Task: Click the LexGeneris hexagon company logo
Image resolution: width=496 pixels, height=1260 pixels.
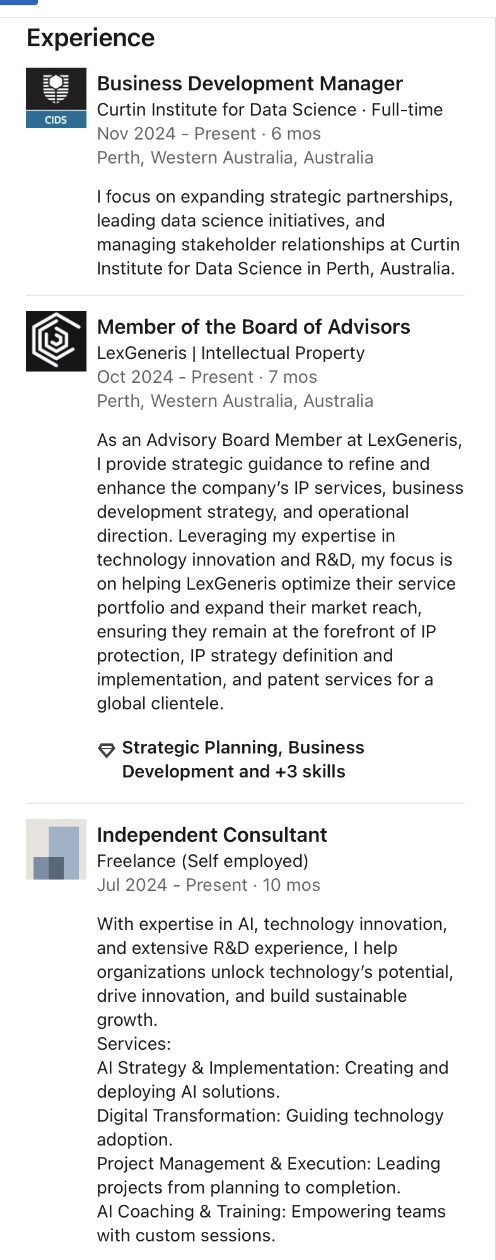Action: (56, 341)
